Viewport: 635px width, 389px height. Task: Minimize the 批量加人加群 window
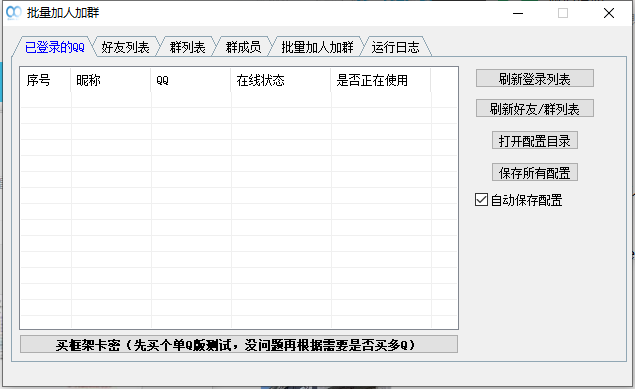point(518,13)
